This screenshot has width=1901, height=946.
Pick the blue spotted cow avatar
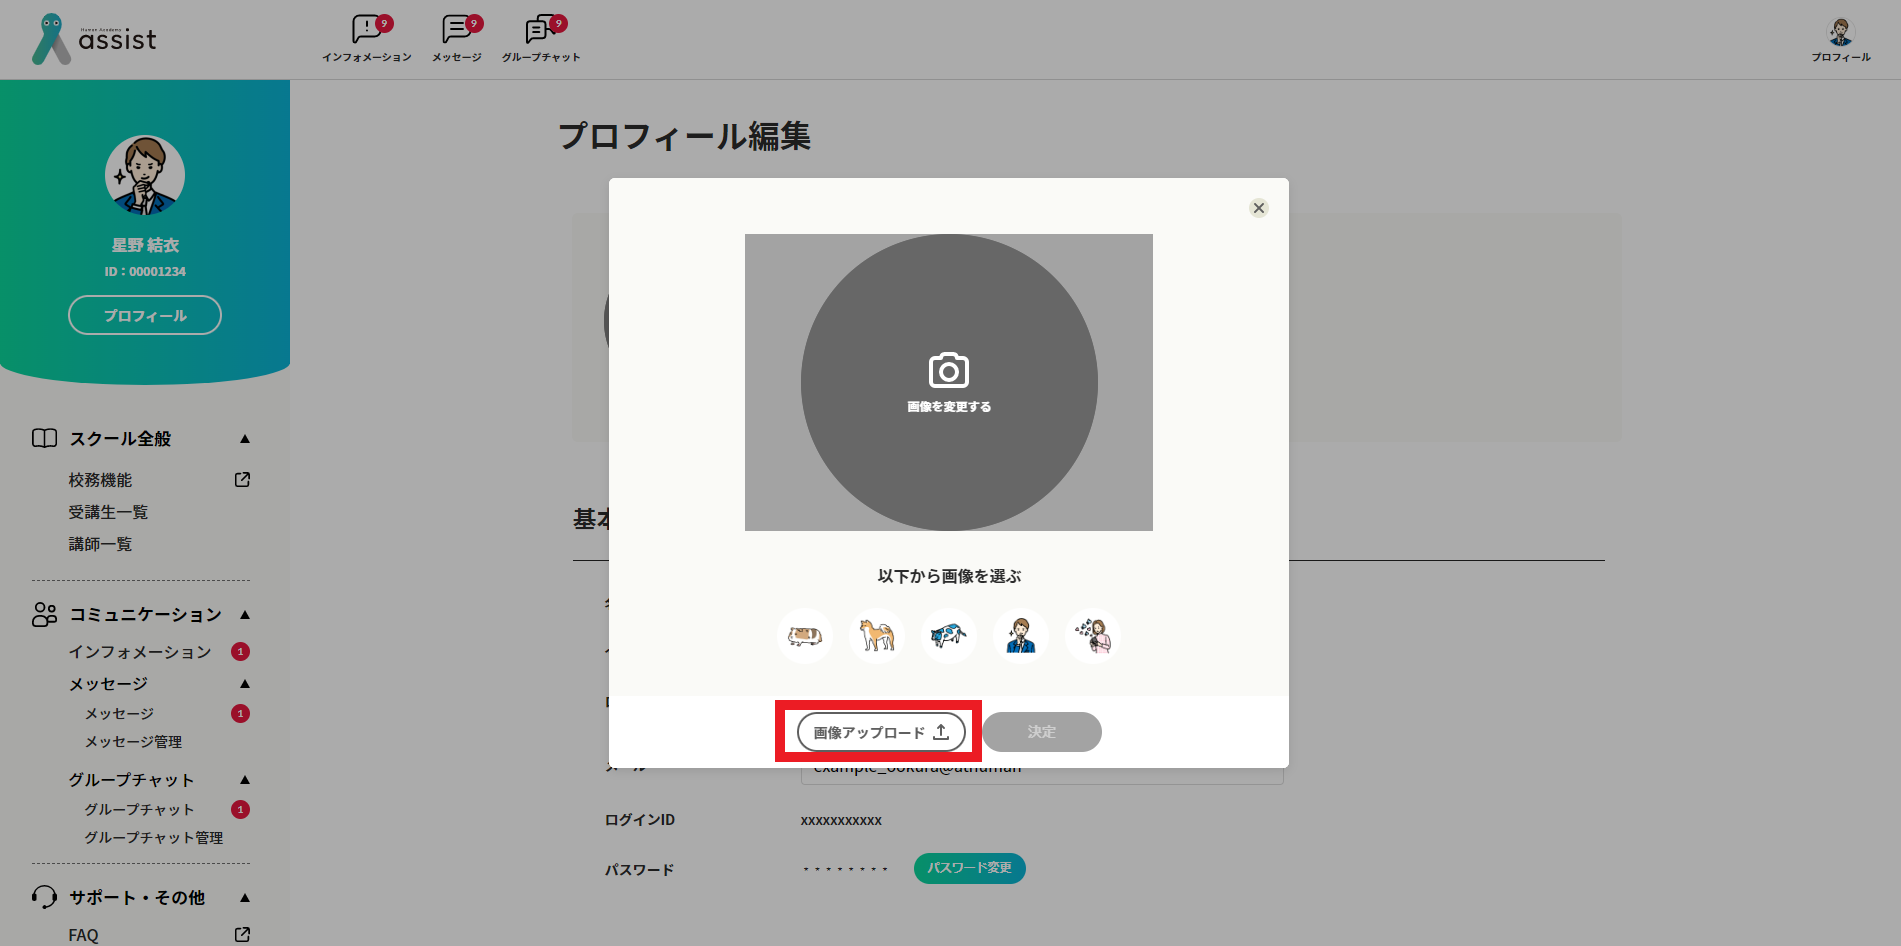(x=949, y=636)
